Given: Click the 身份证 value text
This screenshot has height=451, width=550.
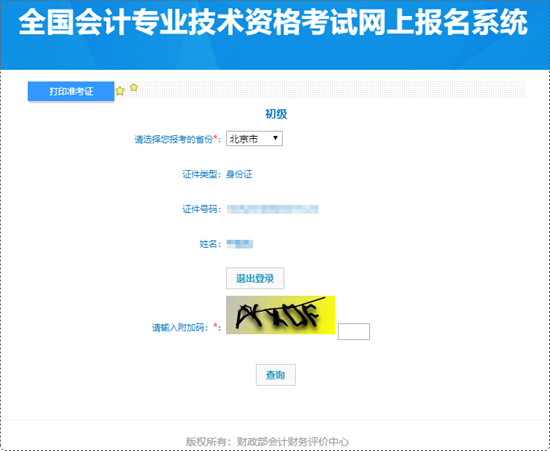Looking at the screenshot, I should pos(239,174).
